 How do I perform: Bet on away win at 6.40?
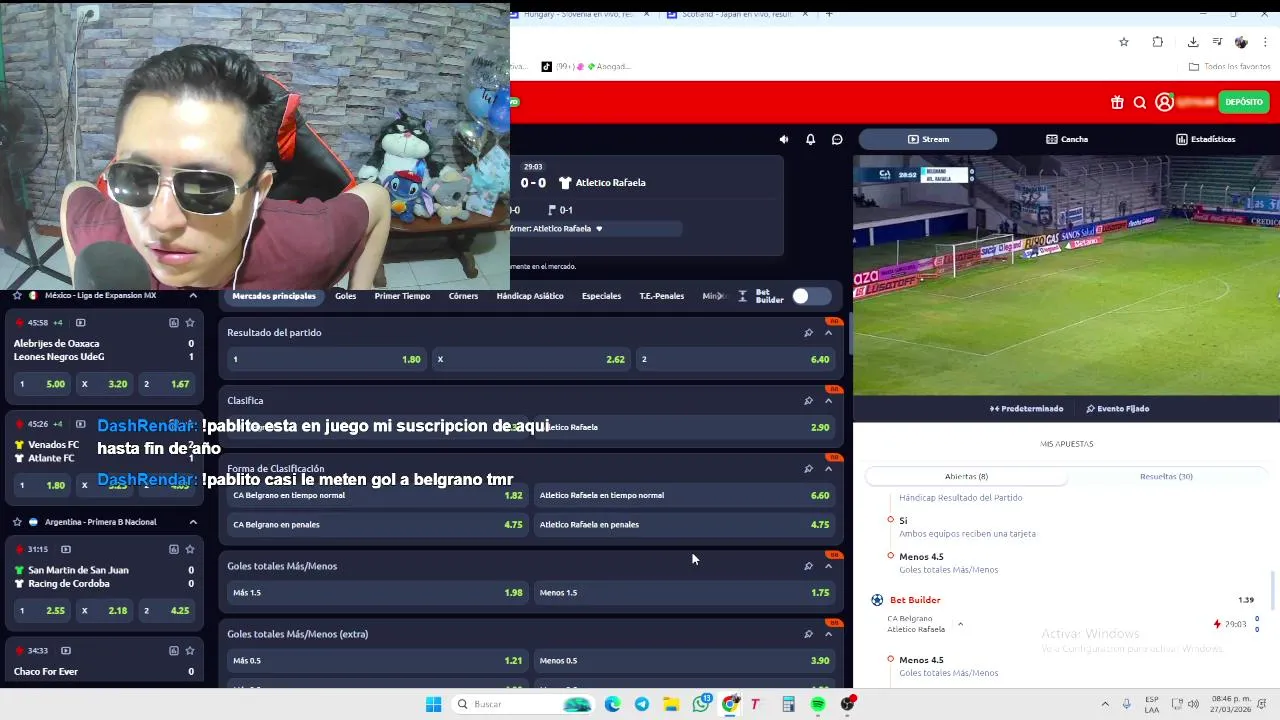click(x=735, y=359)
